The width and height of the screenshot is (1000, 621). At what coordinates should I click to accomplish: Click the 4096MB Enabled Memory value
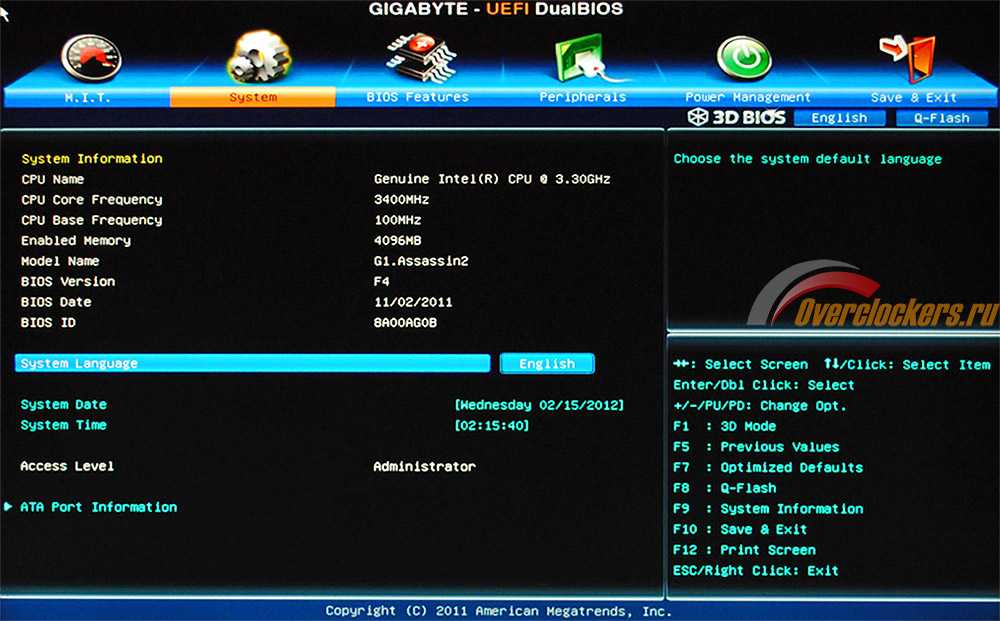[x=397, y=240]
